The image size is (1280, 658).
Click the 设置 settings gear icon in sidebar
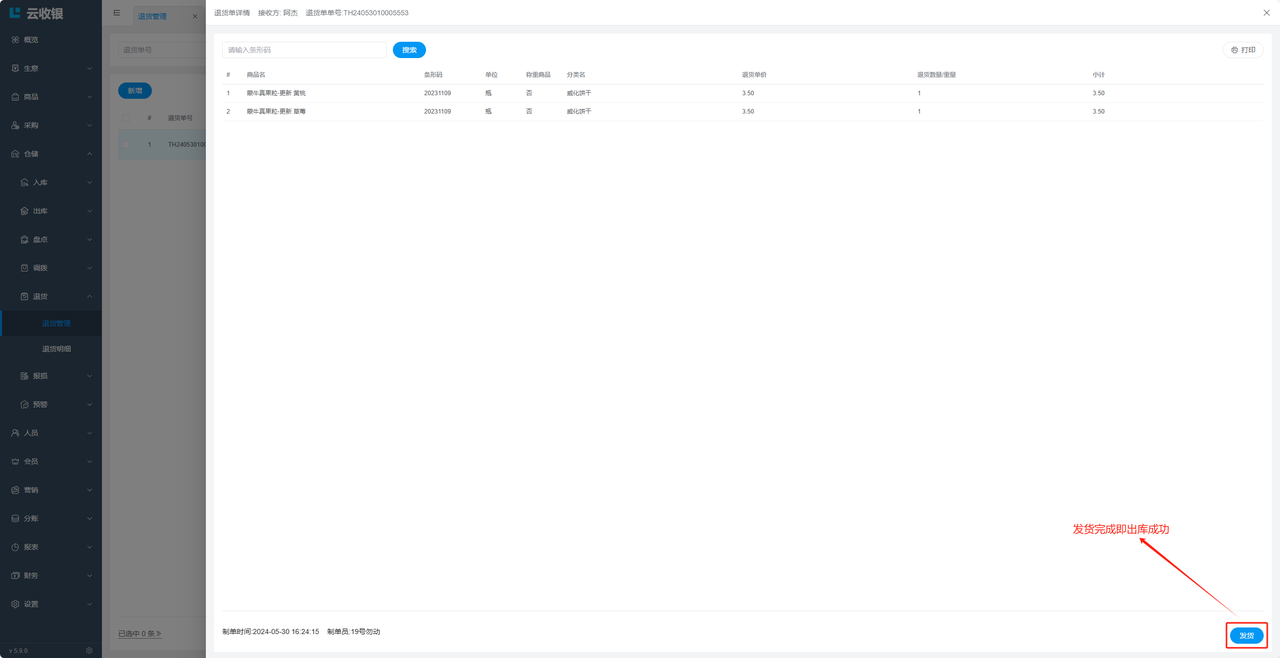15,604
